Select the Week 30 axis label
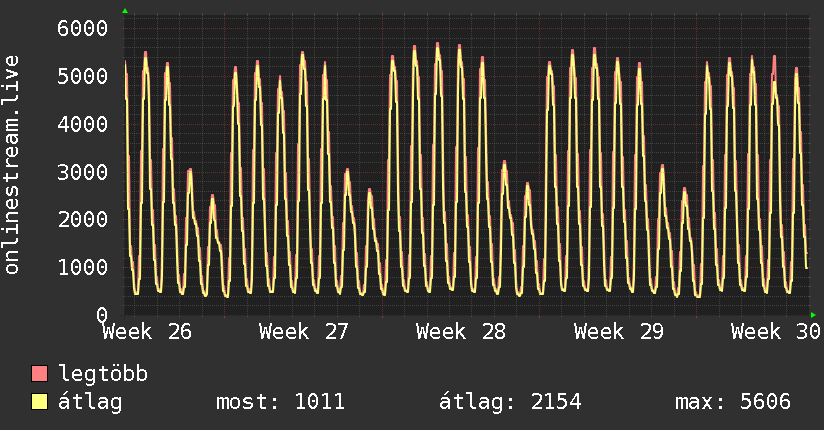Image resolution: width=824 pixels, height=430 pixels. (776, 332)
